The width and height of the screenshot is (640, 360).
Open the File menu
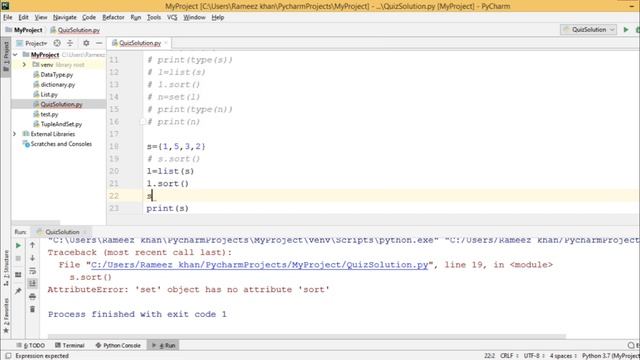tap(8, 17)
